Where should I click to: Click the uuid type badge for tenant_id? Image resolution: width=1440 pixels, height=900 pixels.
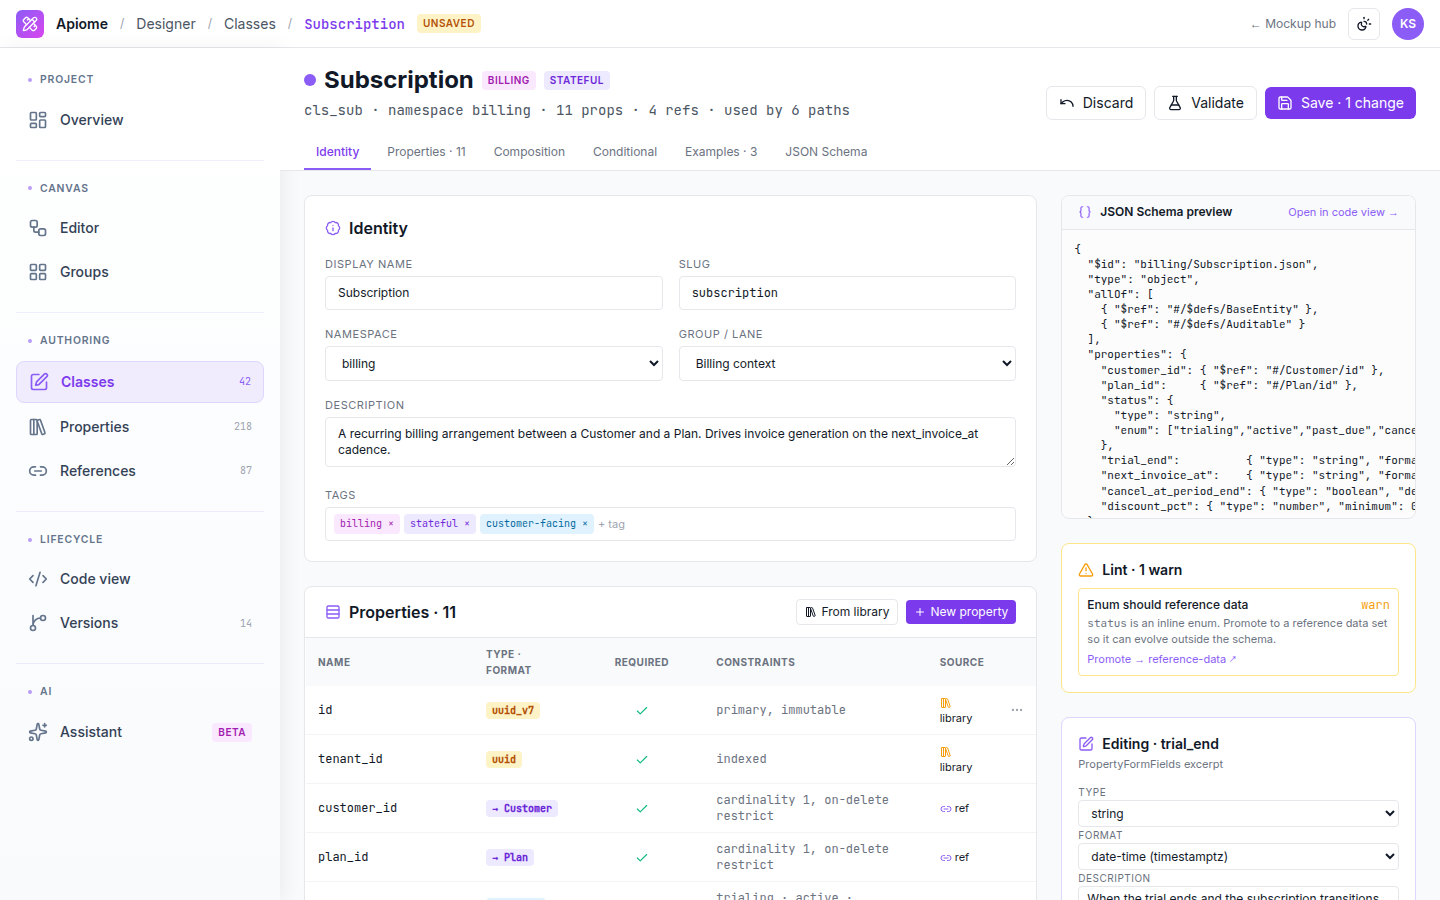click(504, 759)
